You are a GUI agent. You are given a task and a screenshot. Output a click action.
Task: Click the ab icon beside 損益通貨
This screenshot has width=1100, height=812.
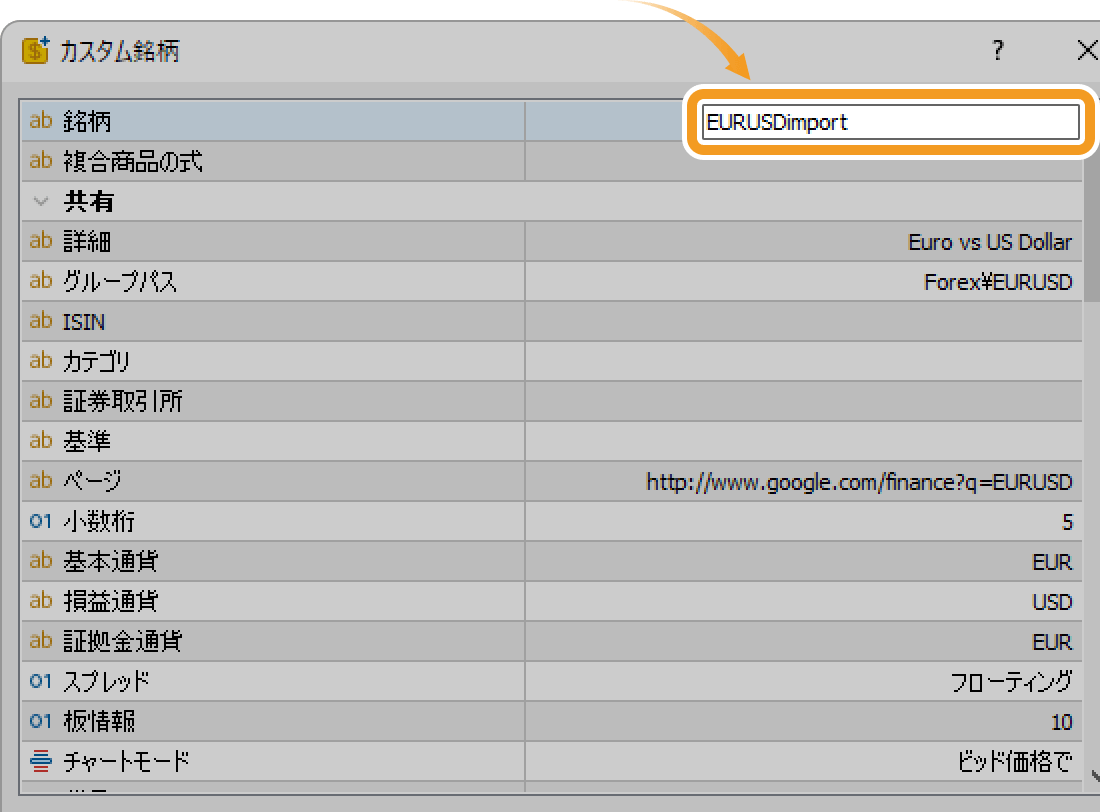[x=41, y=601]
